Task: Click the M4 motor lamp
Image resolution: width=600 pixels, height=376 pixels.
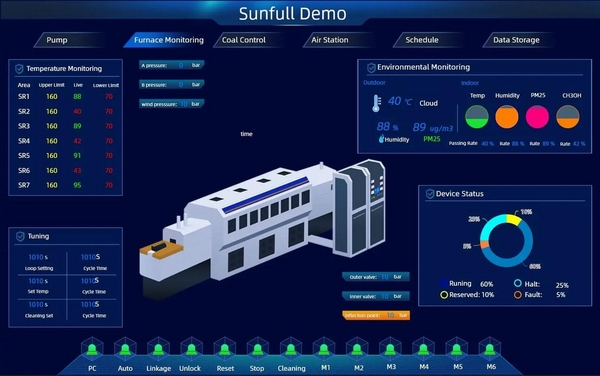Action: (423, 349)
